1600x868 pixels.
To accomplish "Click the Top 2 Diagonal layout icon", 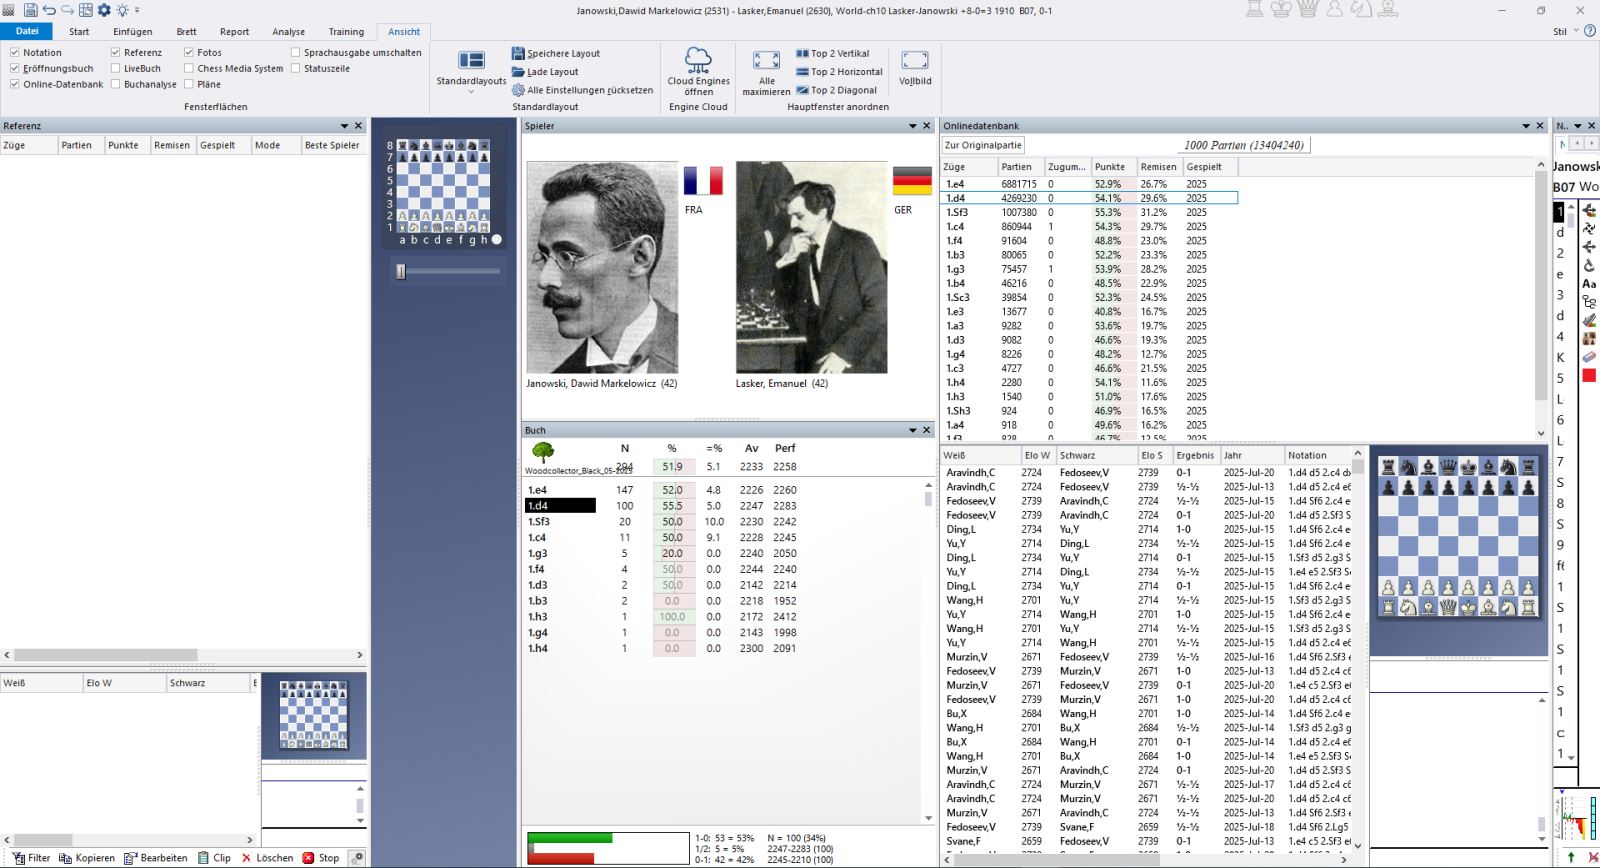I will tap(803, 90).
